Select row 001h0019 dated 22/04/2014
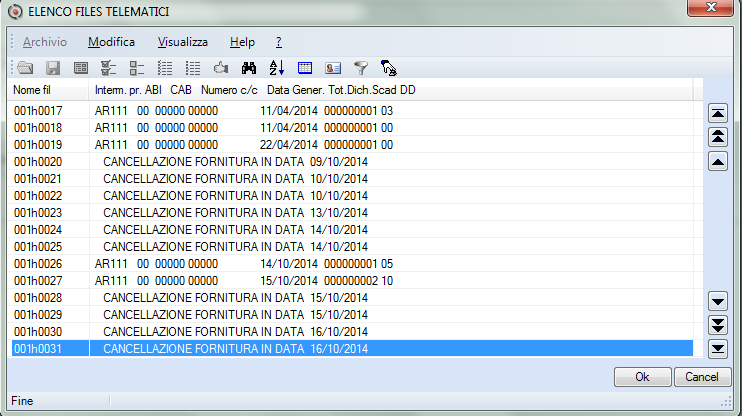Screen dimensions: 742x416 (352, 145)
